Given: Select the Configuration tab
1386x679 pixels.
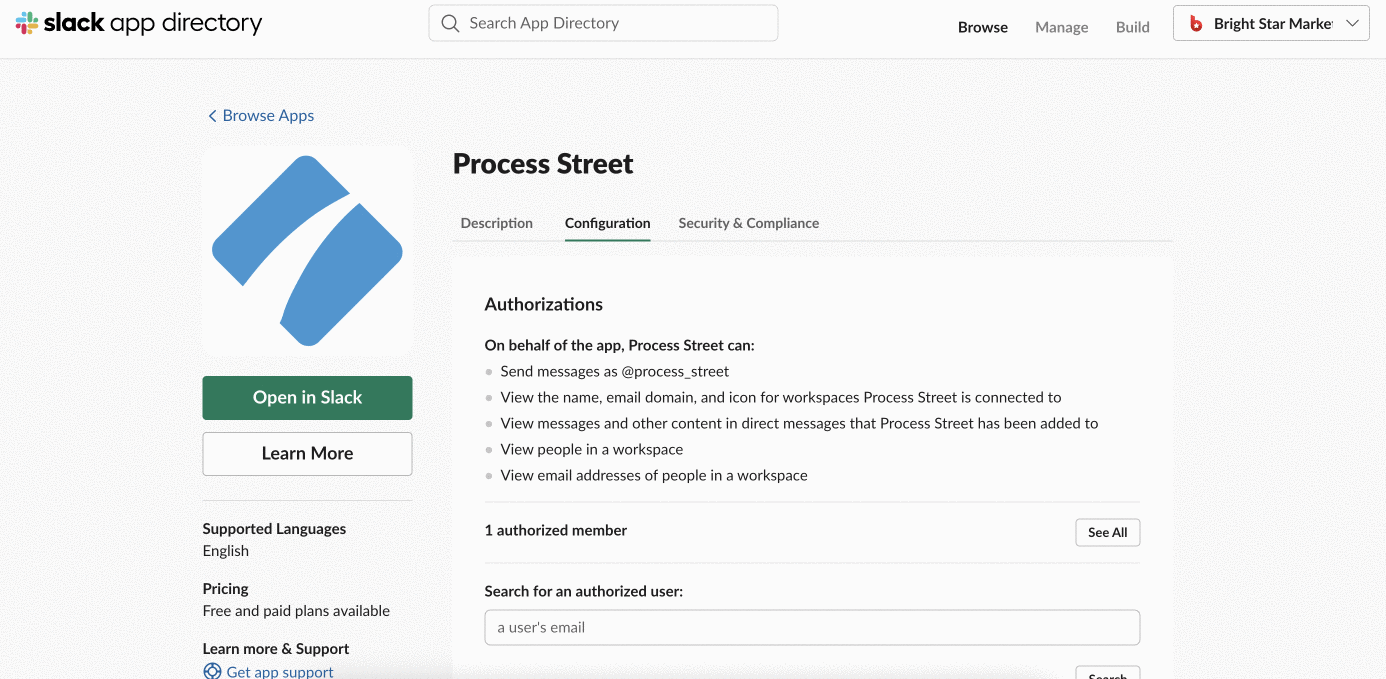Looking at the screenshot, I should click(x=607, y=223).
